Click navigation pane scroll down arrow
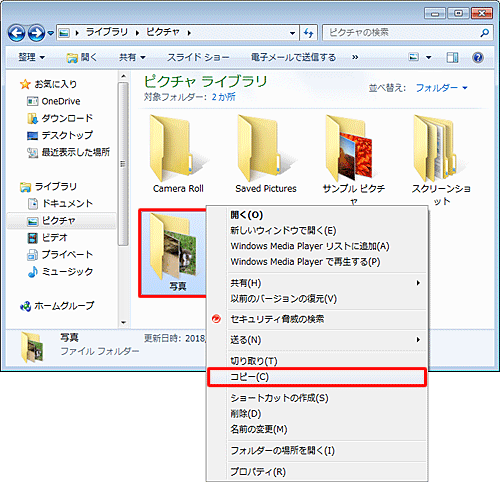This screenshot has width=500, height=482. coord(123,322)
